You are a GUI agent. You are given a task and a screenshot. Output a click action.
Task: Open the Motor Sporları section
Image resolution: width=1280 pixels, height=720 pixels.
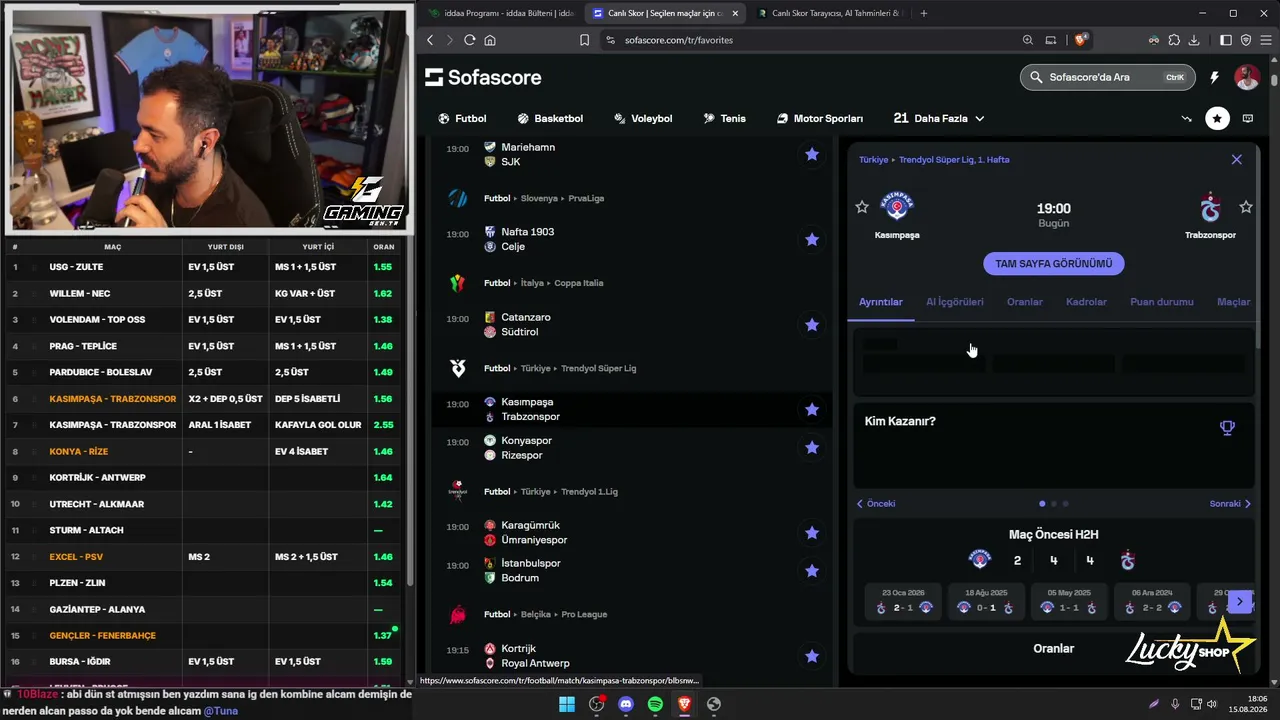pos(820,118)
